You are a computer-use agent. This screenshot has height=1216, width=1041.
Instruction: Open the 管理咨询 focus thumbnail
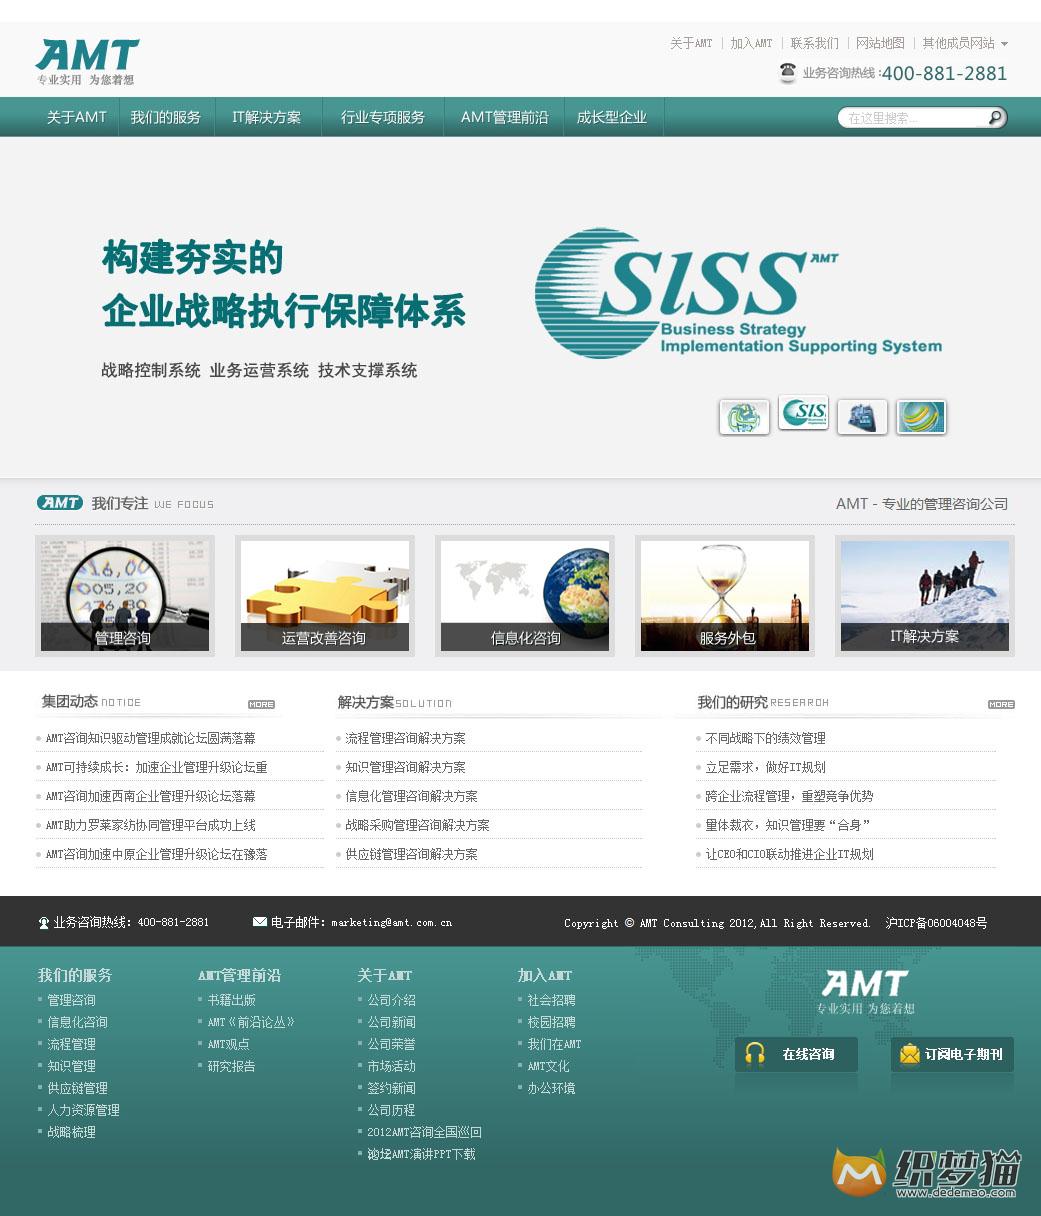pyautogui.click(x=125, y=596)
